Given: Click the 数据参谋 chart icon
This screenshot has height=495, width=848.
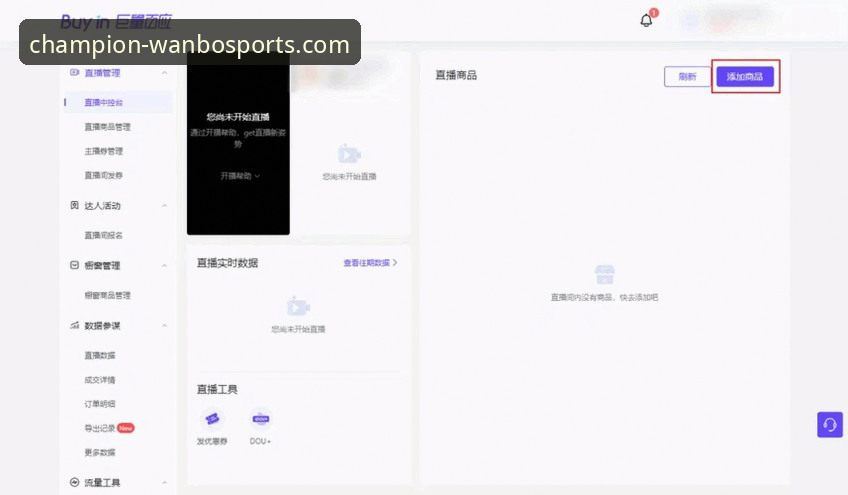Looking at the screenshot, I should [75, 325].
